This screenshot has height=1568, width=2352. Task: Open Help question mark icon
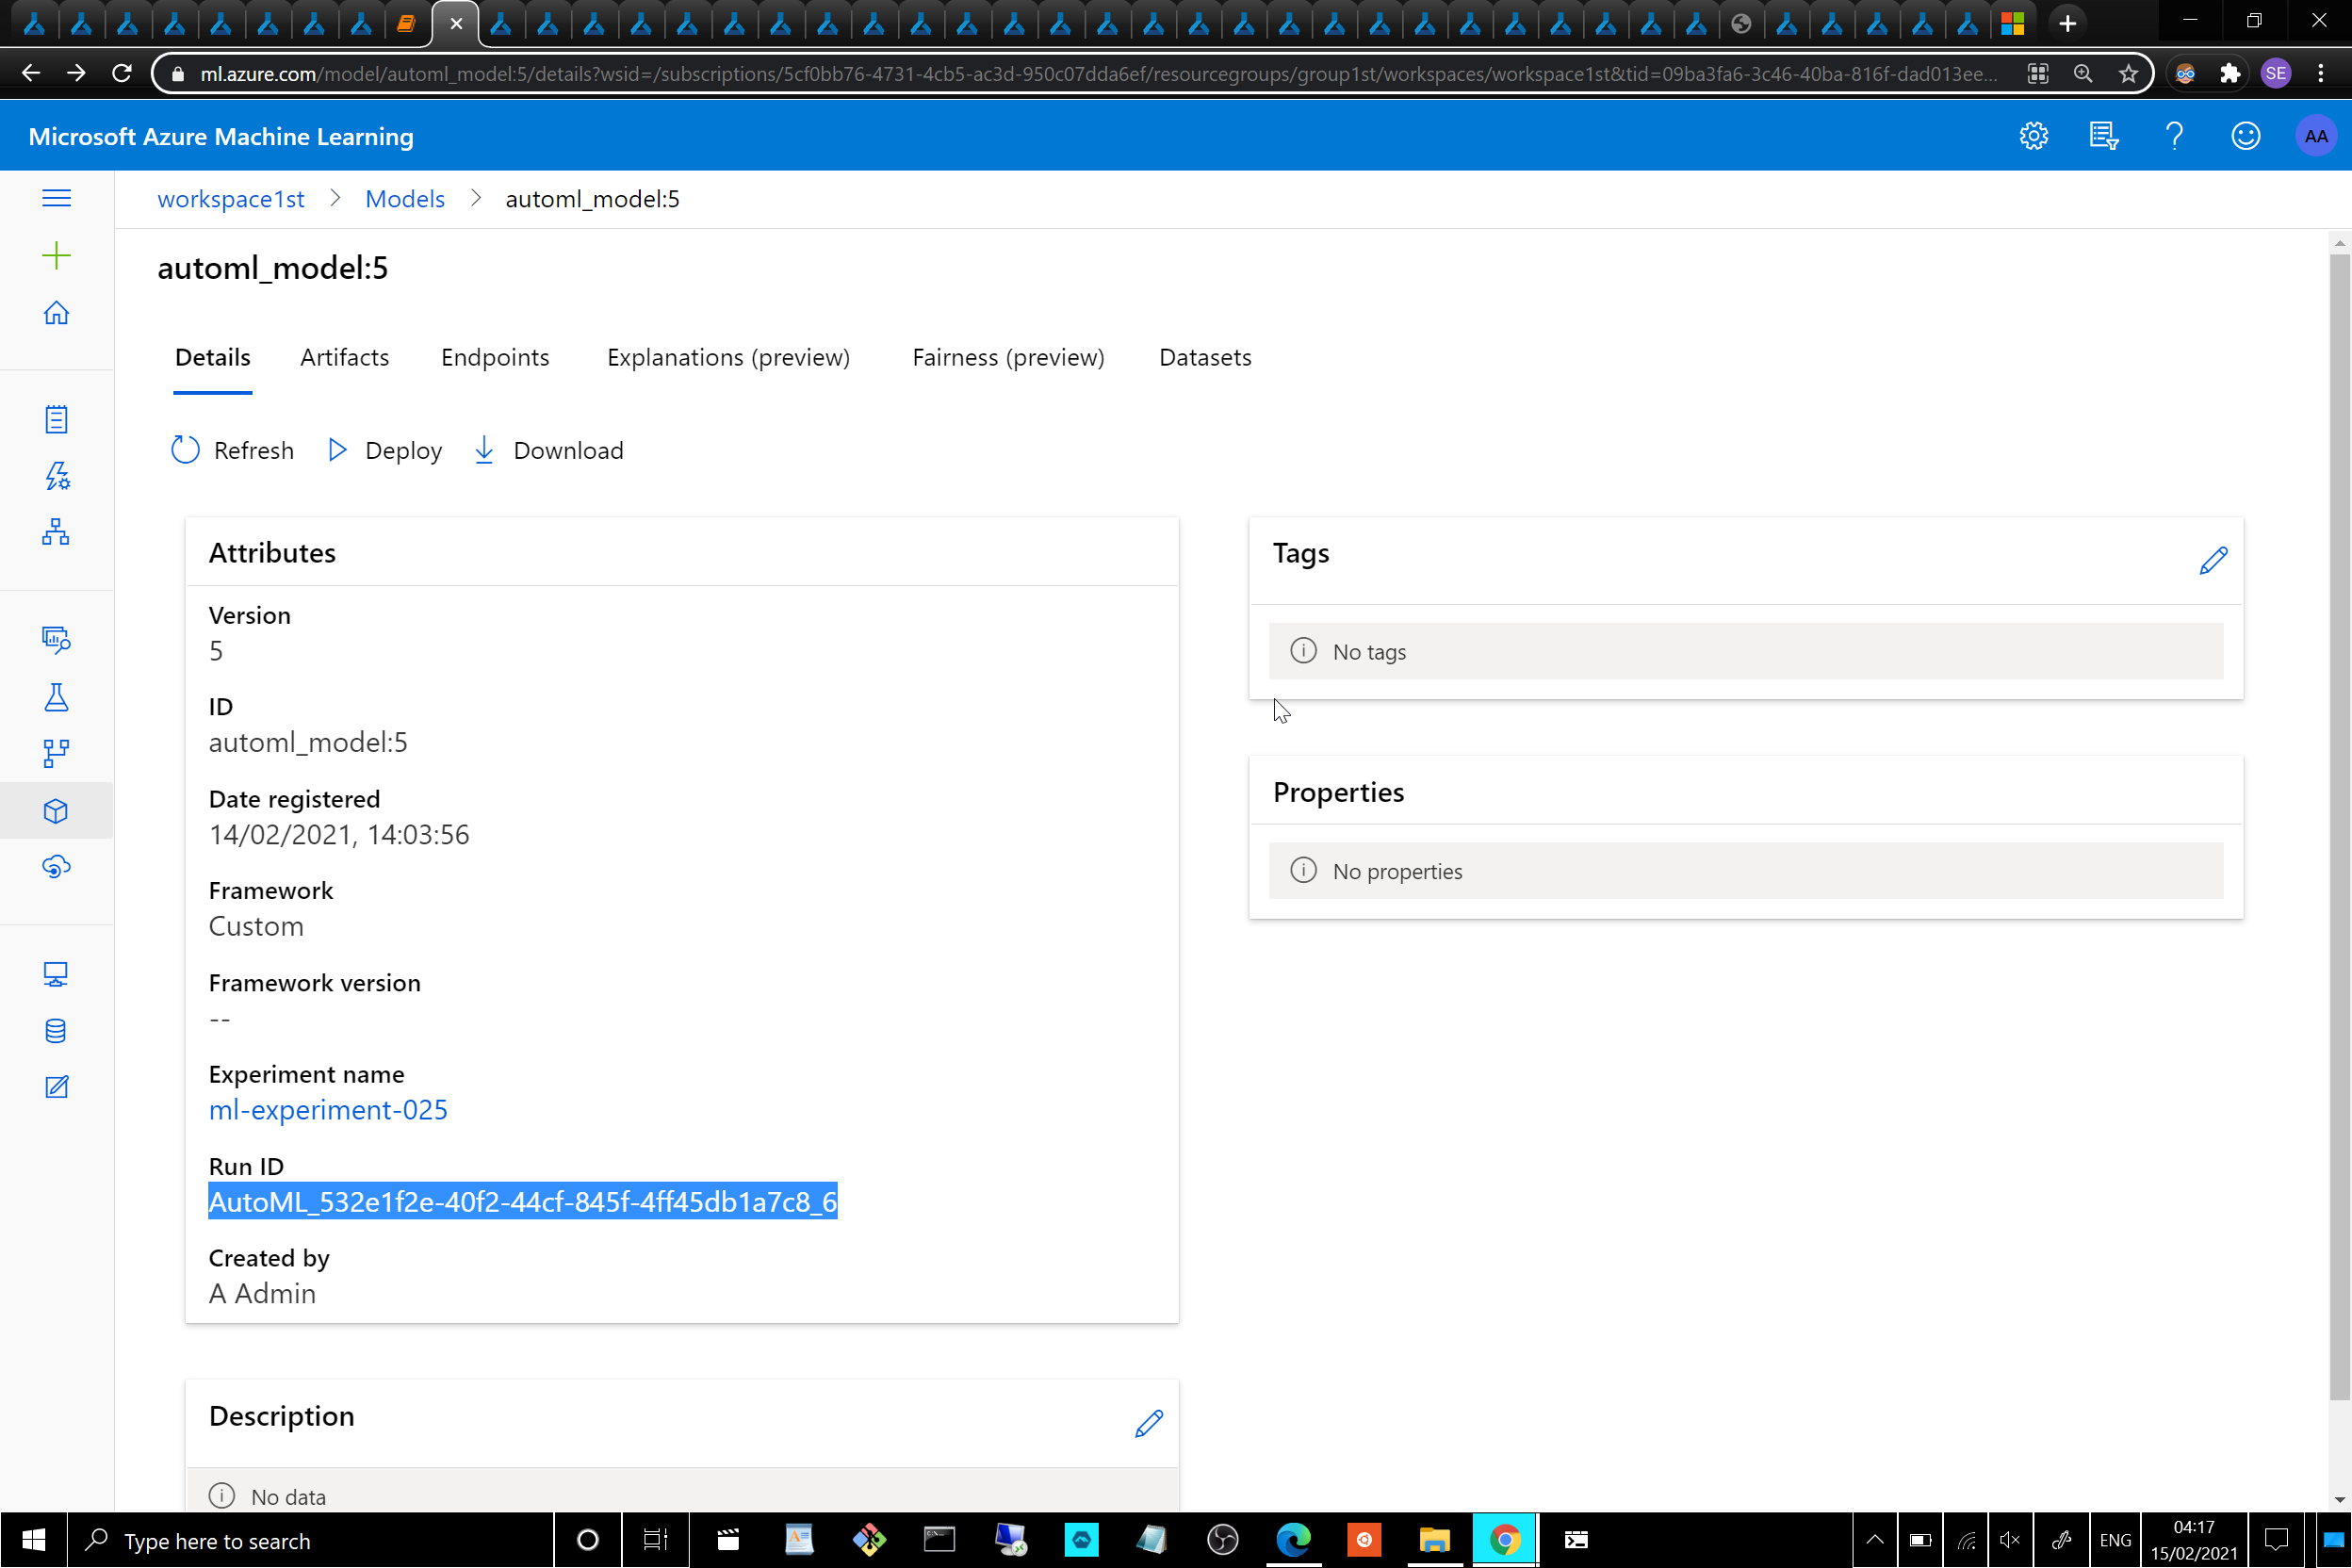(2174, 136)
